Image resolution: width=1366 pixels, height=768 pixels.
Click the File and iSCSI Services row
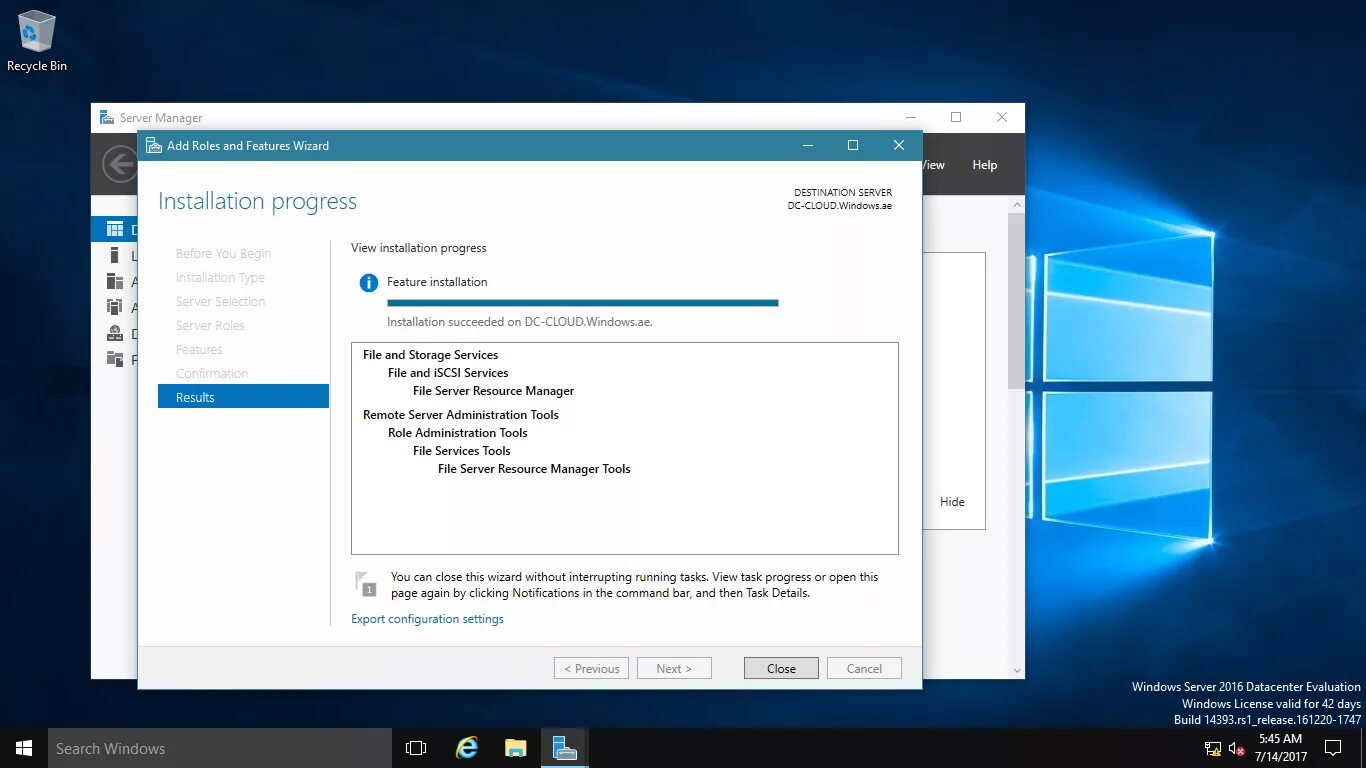[448, 373]
